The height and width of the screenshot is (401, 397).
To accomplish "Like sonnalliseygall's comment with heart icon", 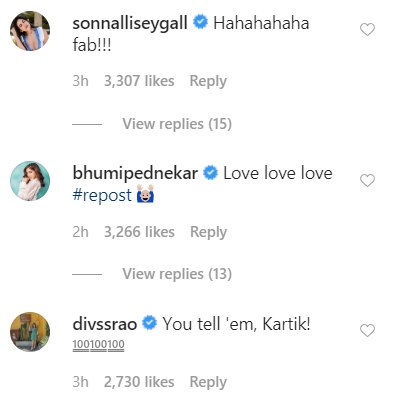I will pyautogui.click(x=367, y=30).
